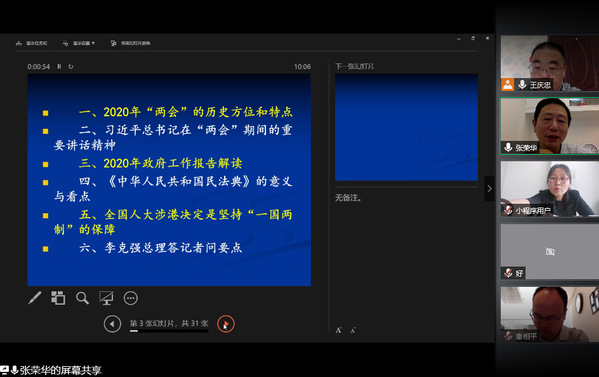Open the see all slides grid view
Screen dimensions: 599x377
(x=58, y=298)
